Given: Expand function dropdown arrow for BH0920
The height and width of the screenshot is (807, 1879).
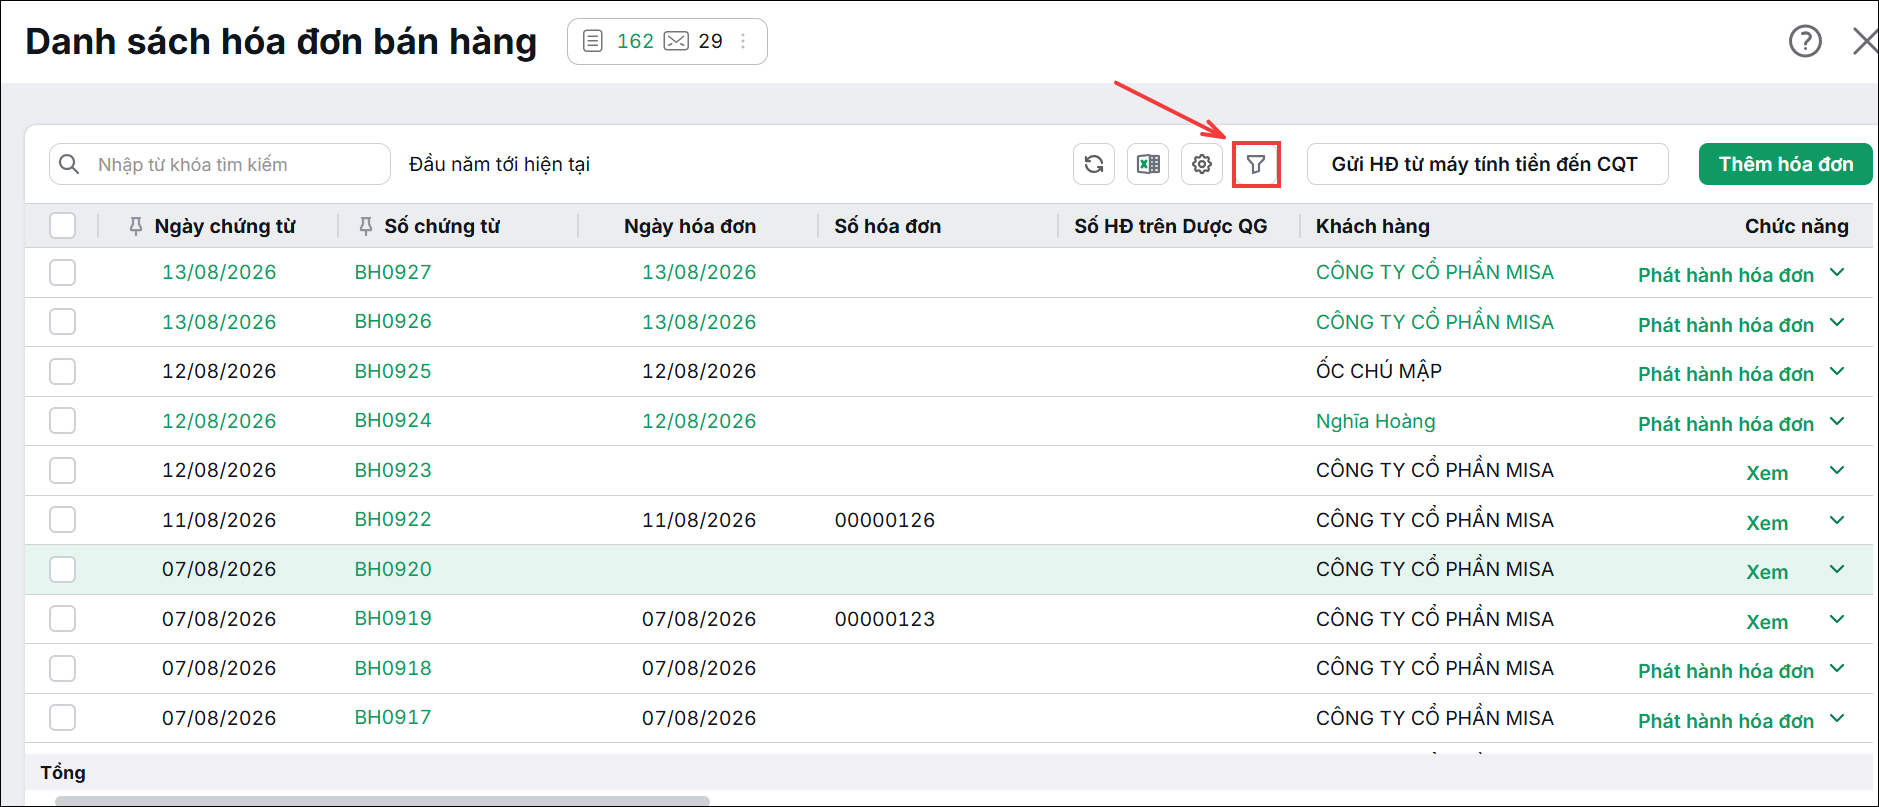Looking at the screenshot, I should coord(1837,569).
